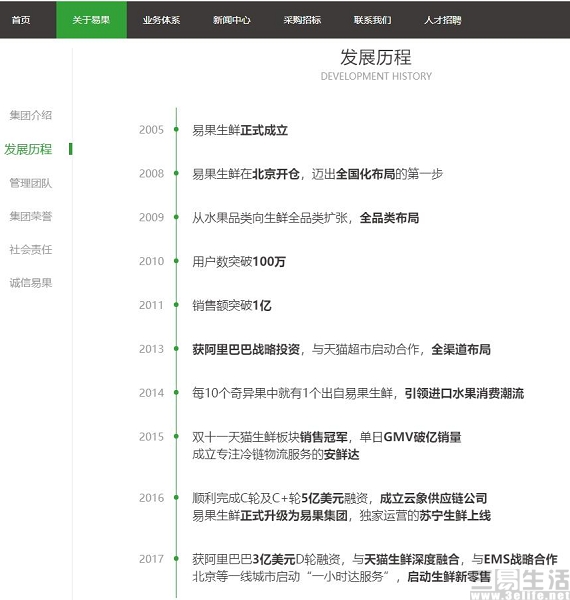This screenshot has width=570, height=600.
Task: Open the 联系我们 nav item
Action: 373,20
